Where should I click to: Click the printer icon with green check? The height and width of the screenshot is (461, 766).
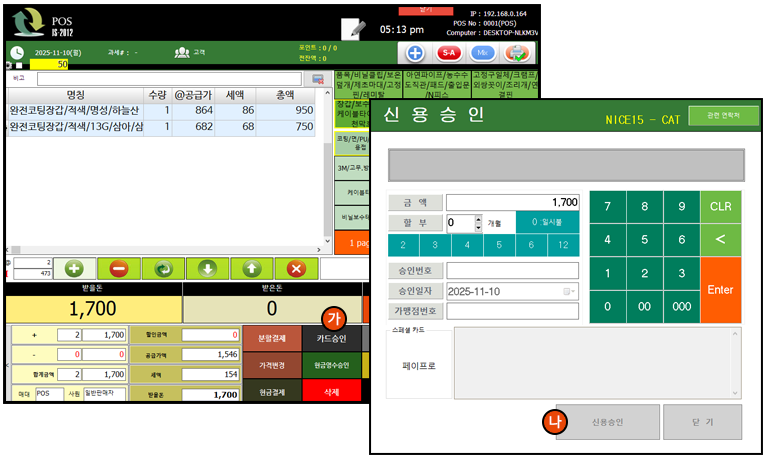(x=517, y=53)
